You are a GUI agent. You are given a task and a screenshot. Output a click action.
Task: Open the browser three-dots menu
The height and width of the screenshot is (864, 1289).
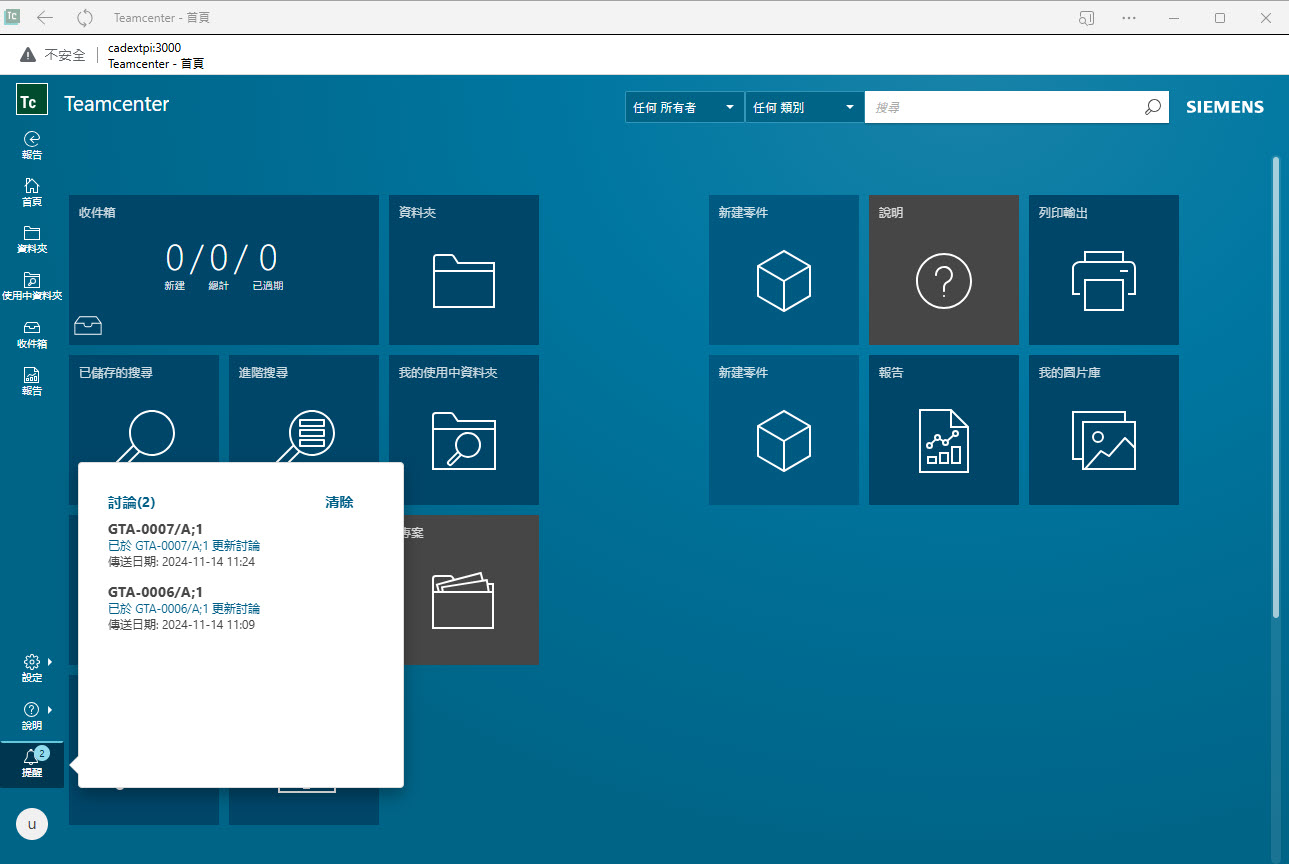pos(1129,18)
